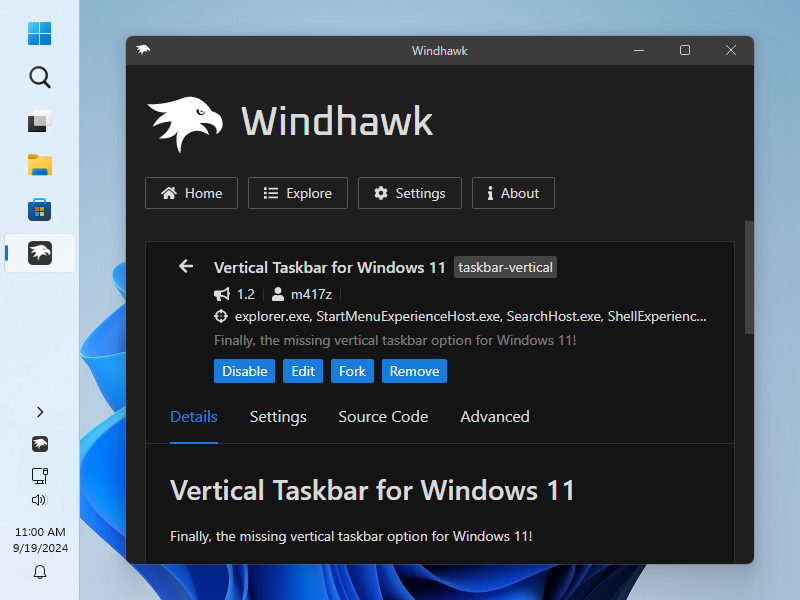Screen dimensions: 800x600
Task: Switch to the mod's Settings tab
Action: [277, 417]
